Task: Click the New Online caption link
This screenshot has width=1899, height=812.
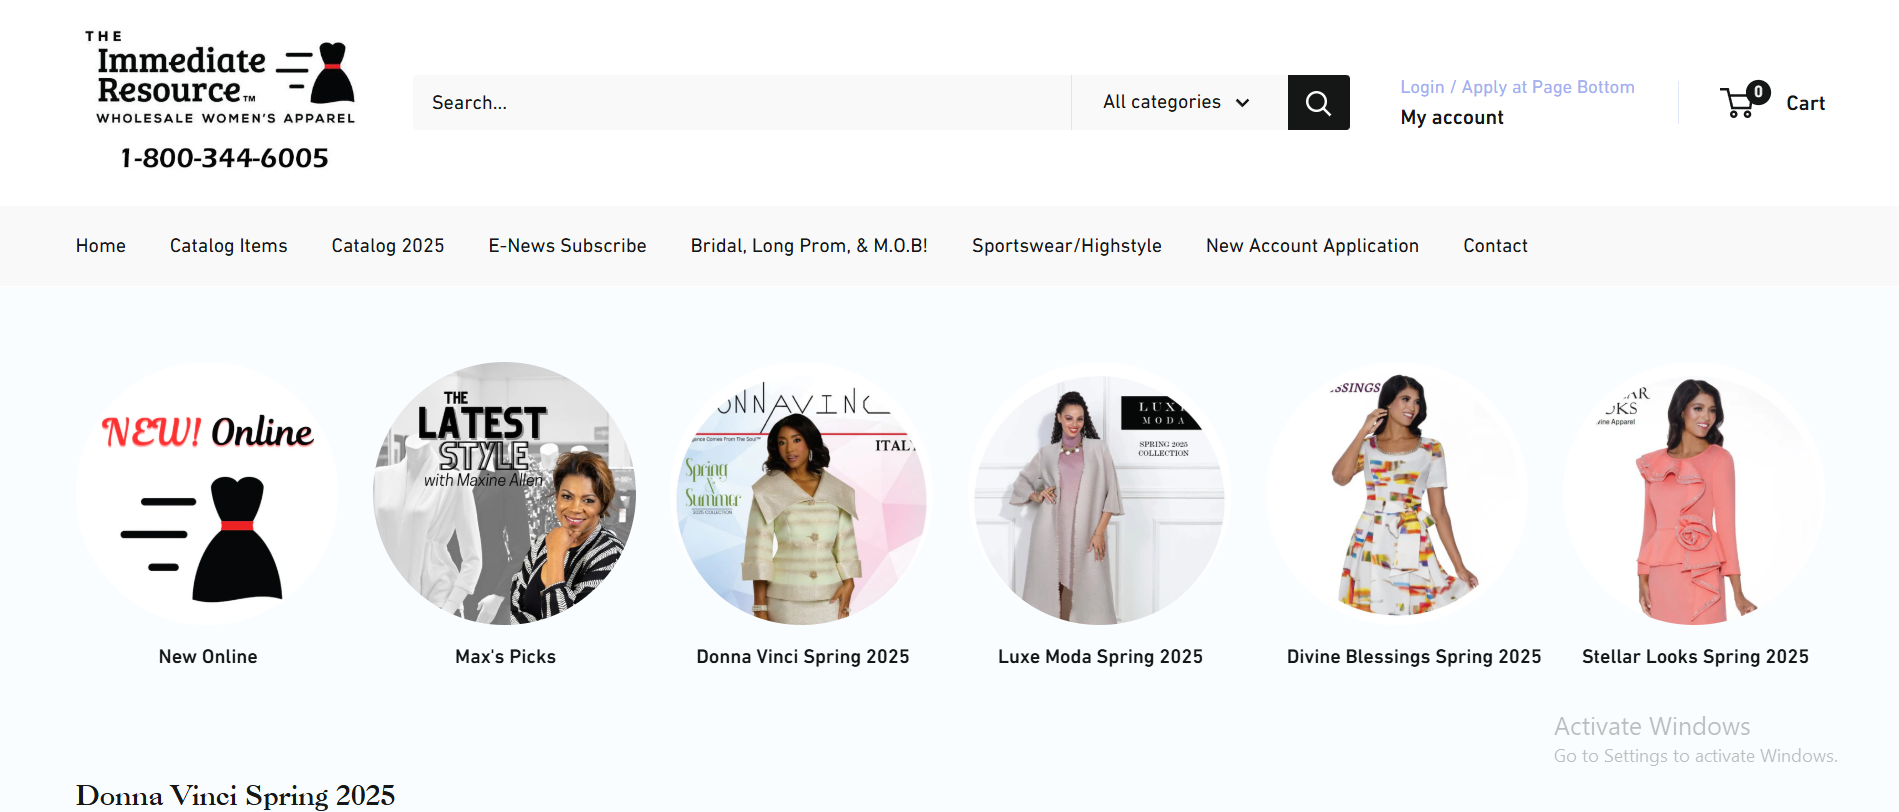Action: [x=208, y=657]
